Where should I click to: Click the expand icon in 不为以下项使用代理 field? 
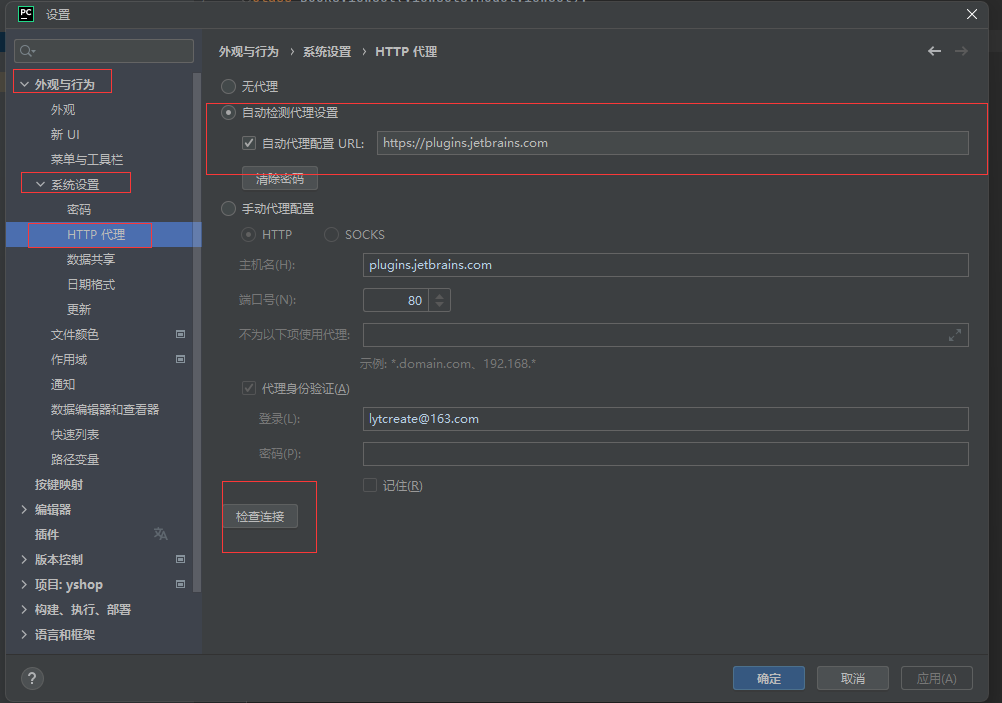[x=955, y=335]
